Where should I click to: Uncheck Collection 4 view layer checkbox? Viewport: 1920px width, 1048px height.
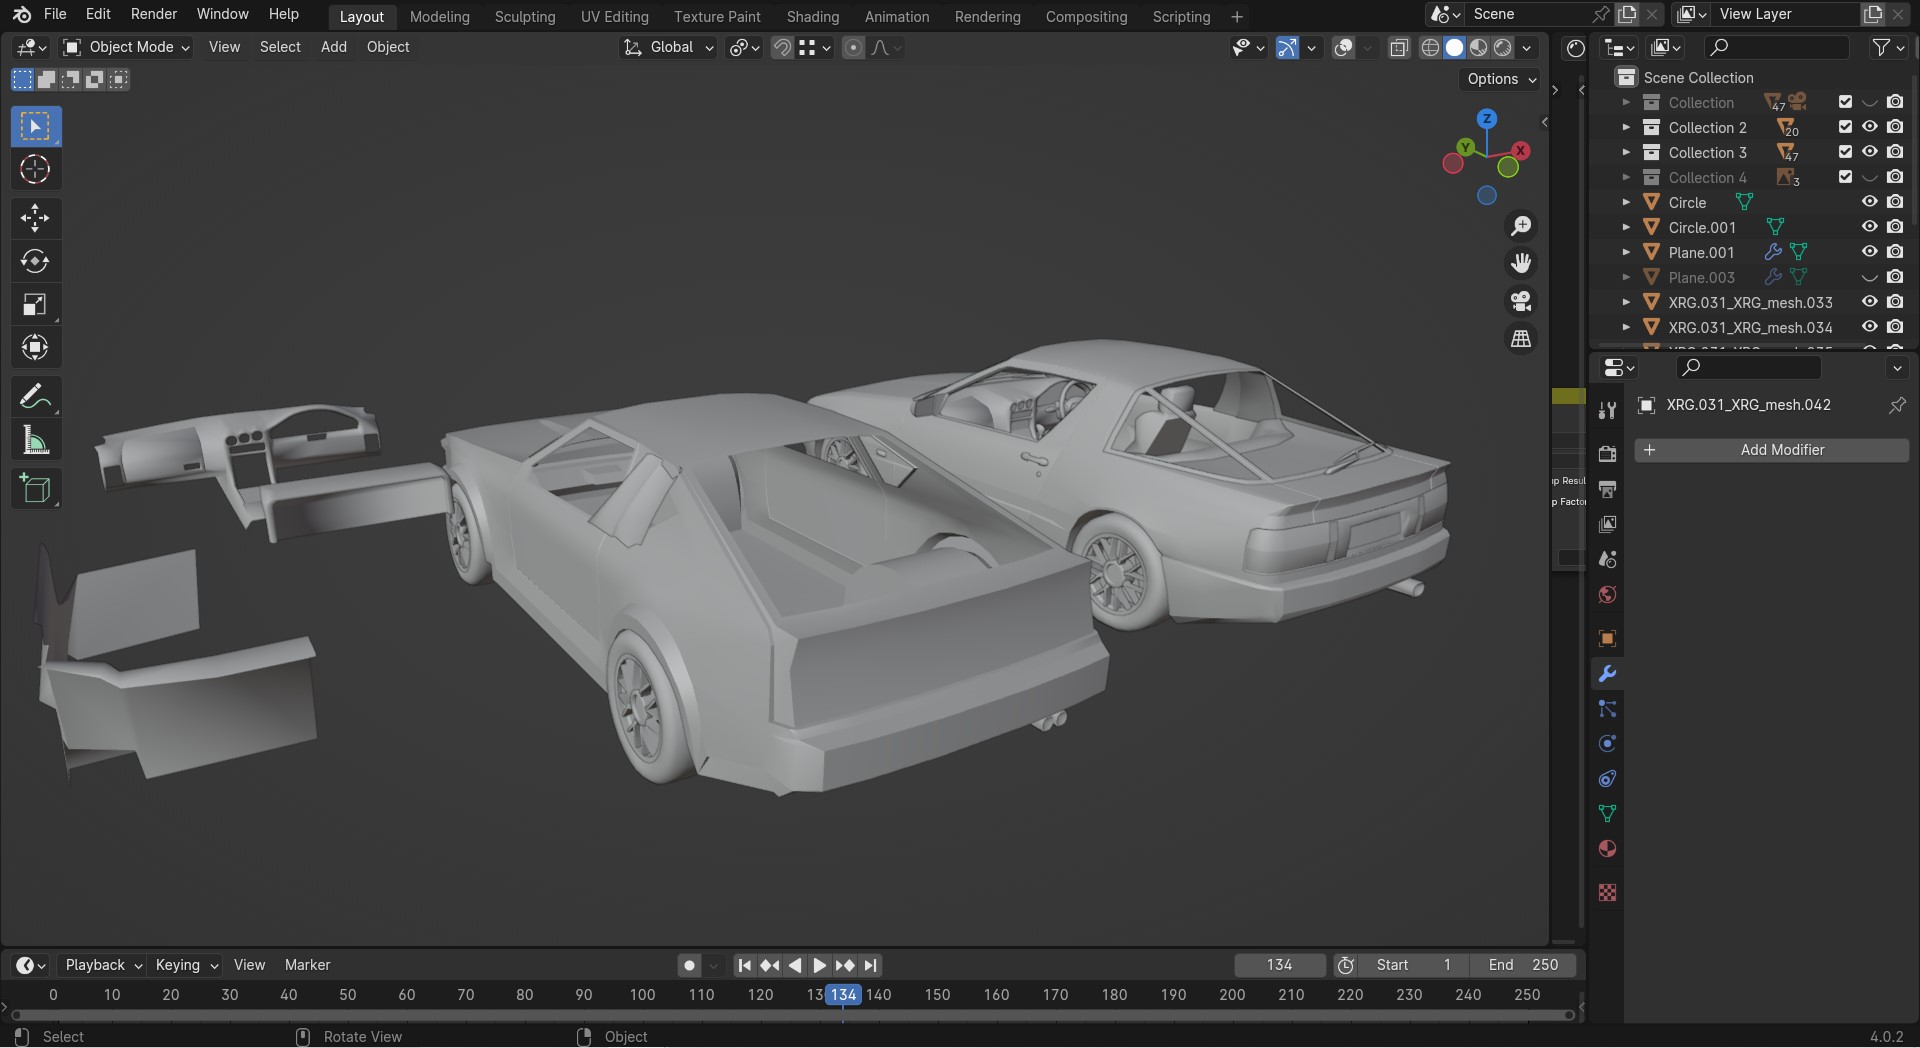coord(1845,177)
